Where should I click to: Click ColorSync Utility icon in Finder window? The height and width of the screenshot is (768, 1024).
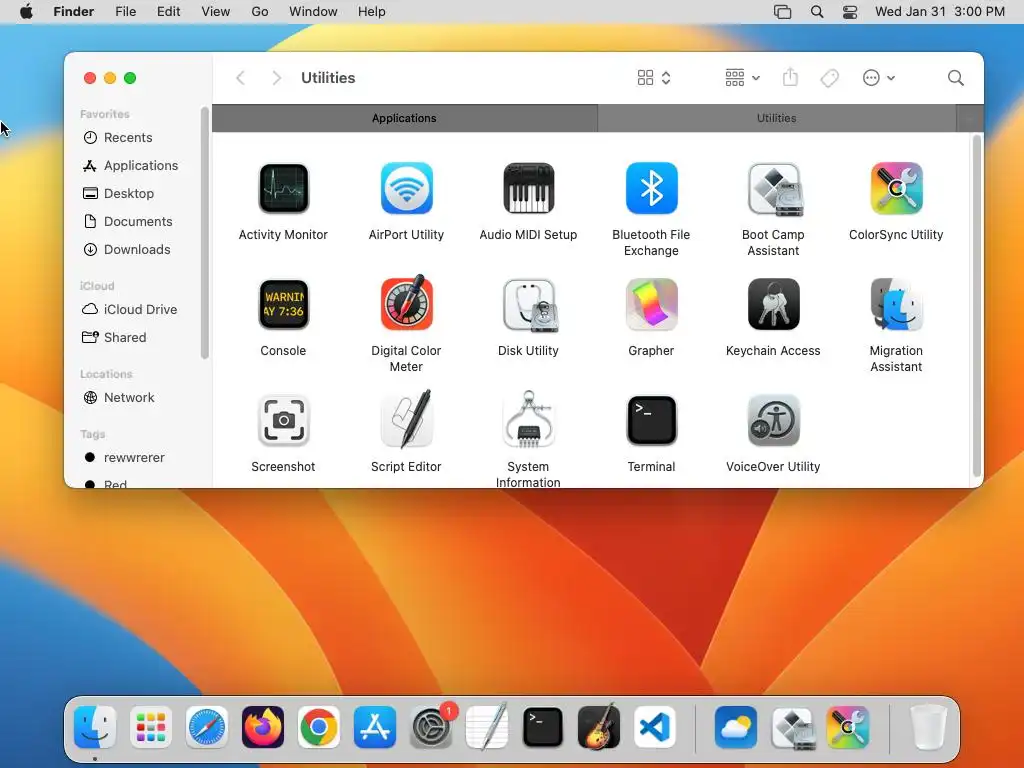click(x=896, y=189)
